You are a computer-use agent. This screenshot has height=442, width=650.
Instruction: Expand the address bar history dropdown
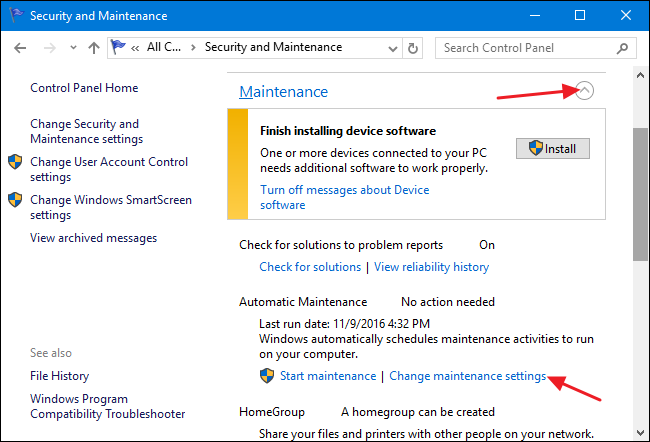393,49
